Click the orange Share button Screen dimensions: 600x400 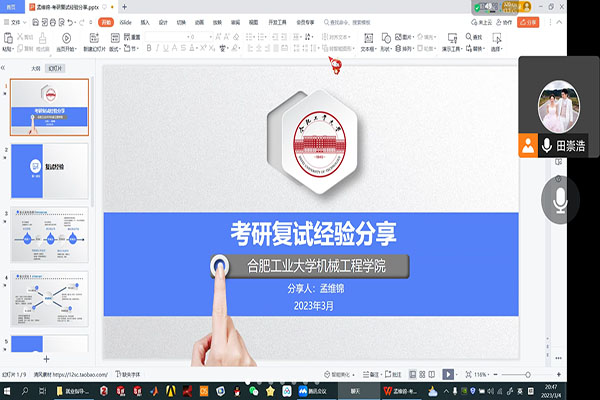pyautogui.click(x=528, y=22)
